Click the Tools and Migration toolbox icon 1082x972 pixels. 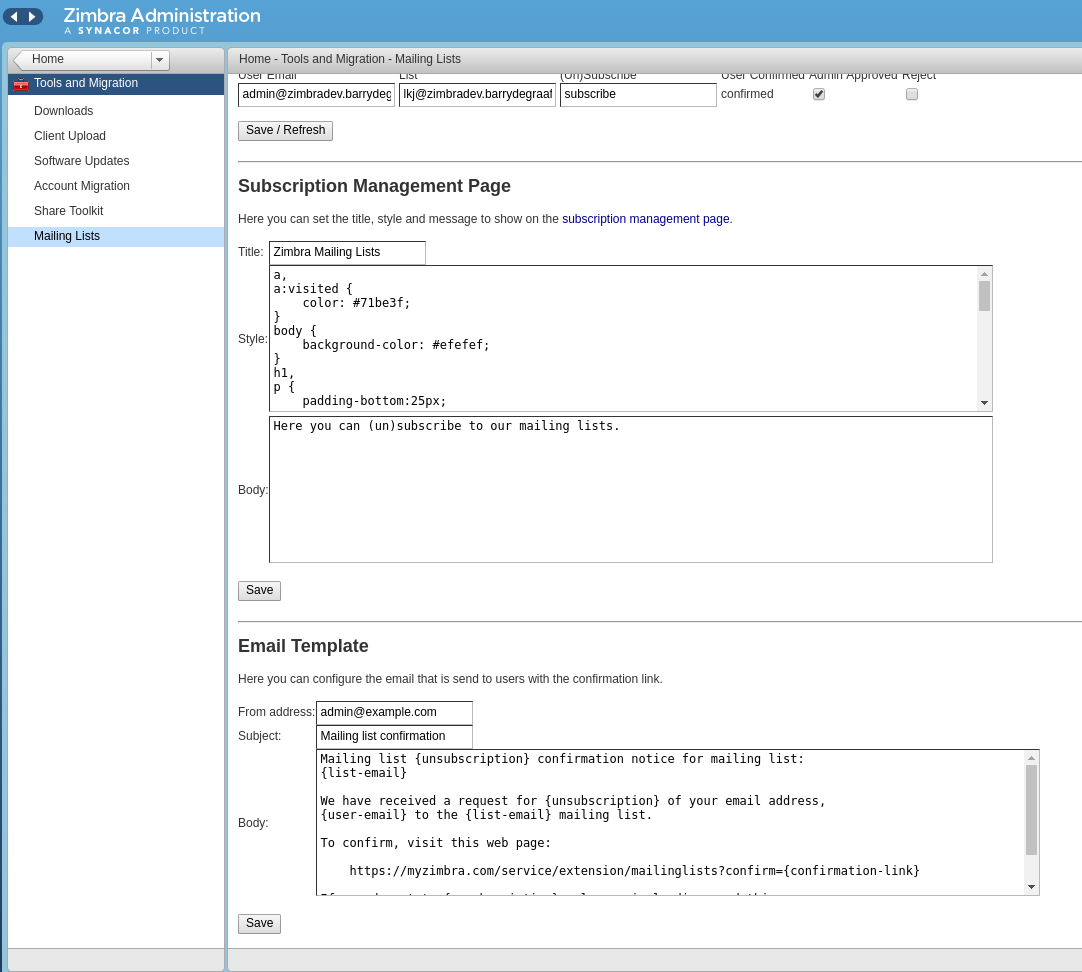pos(21,84)
